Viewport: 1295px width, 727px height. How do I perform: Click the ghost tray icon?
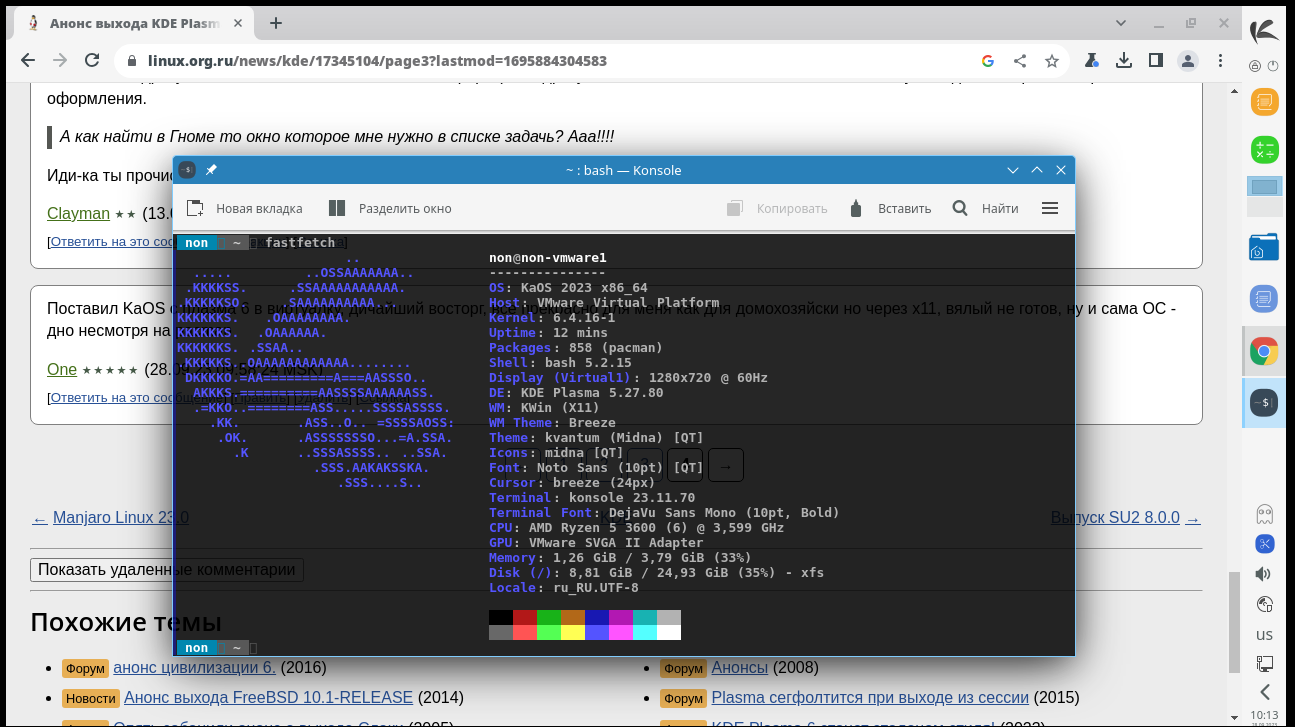(1265, 515)
